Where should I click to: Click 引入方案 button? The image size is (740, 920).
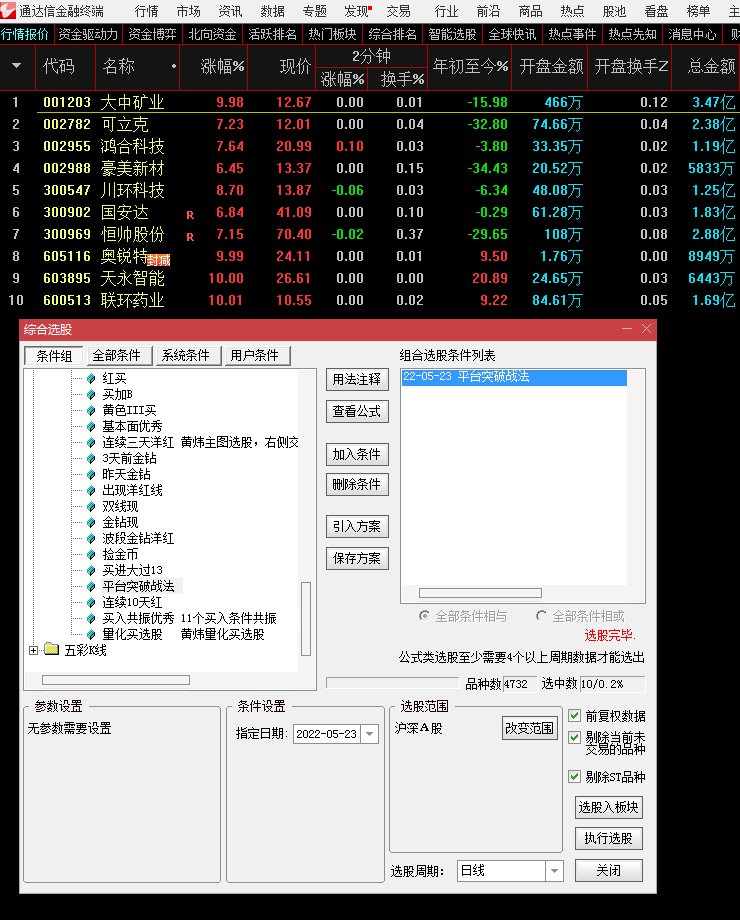357,526
